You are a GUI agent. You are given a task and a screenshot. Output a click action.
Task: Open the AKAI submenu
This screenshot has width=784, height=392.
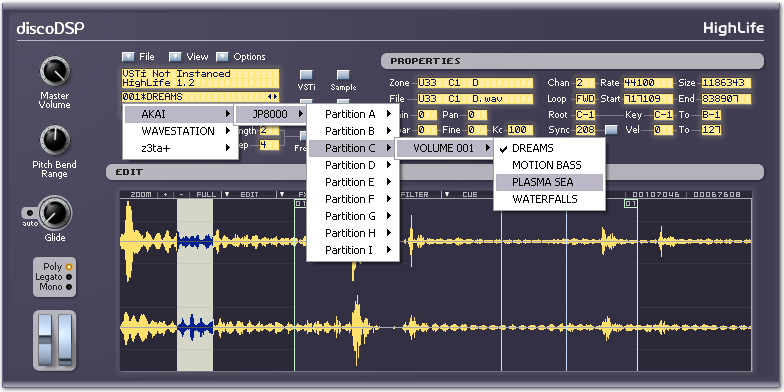180,114
